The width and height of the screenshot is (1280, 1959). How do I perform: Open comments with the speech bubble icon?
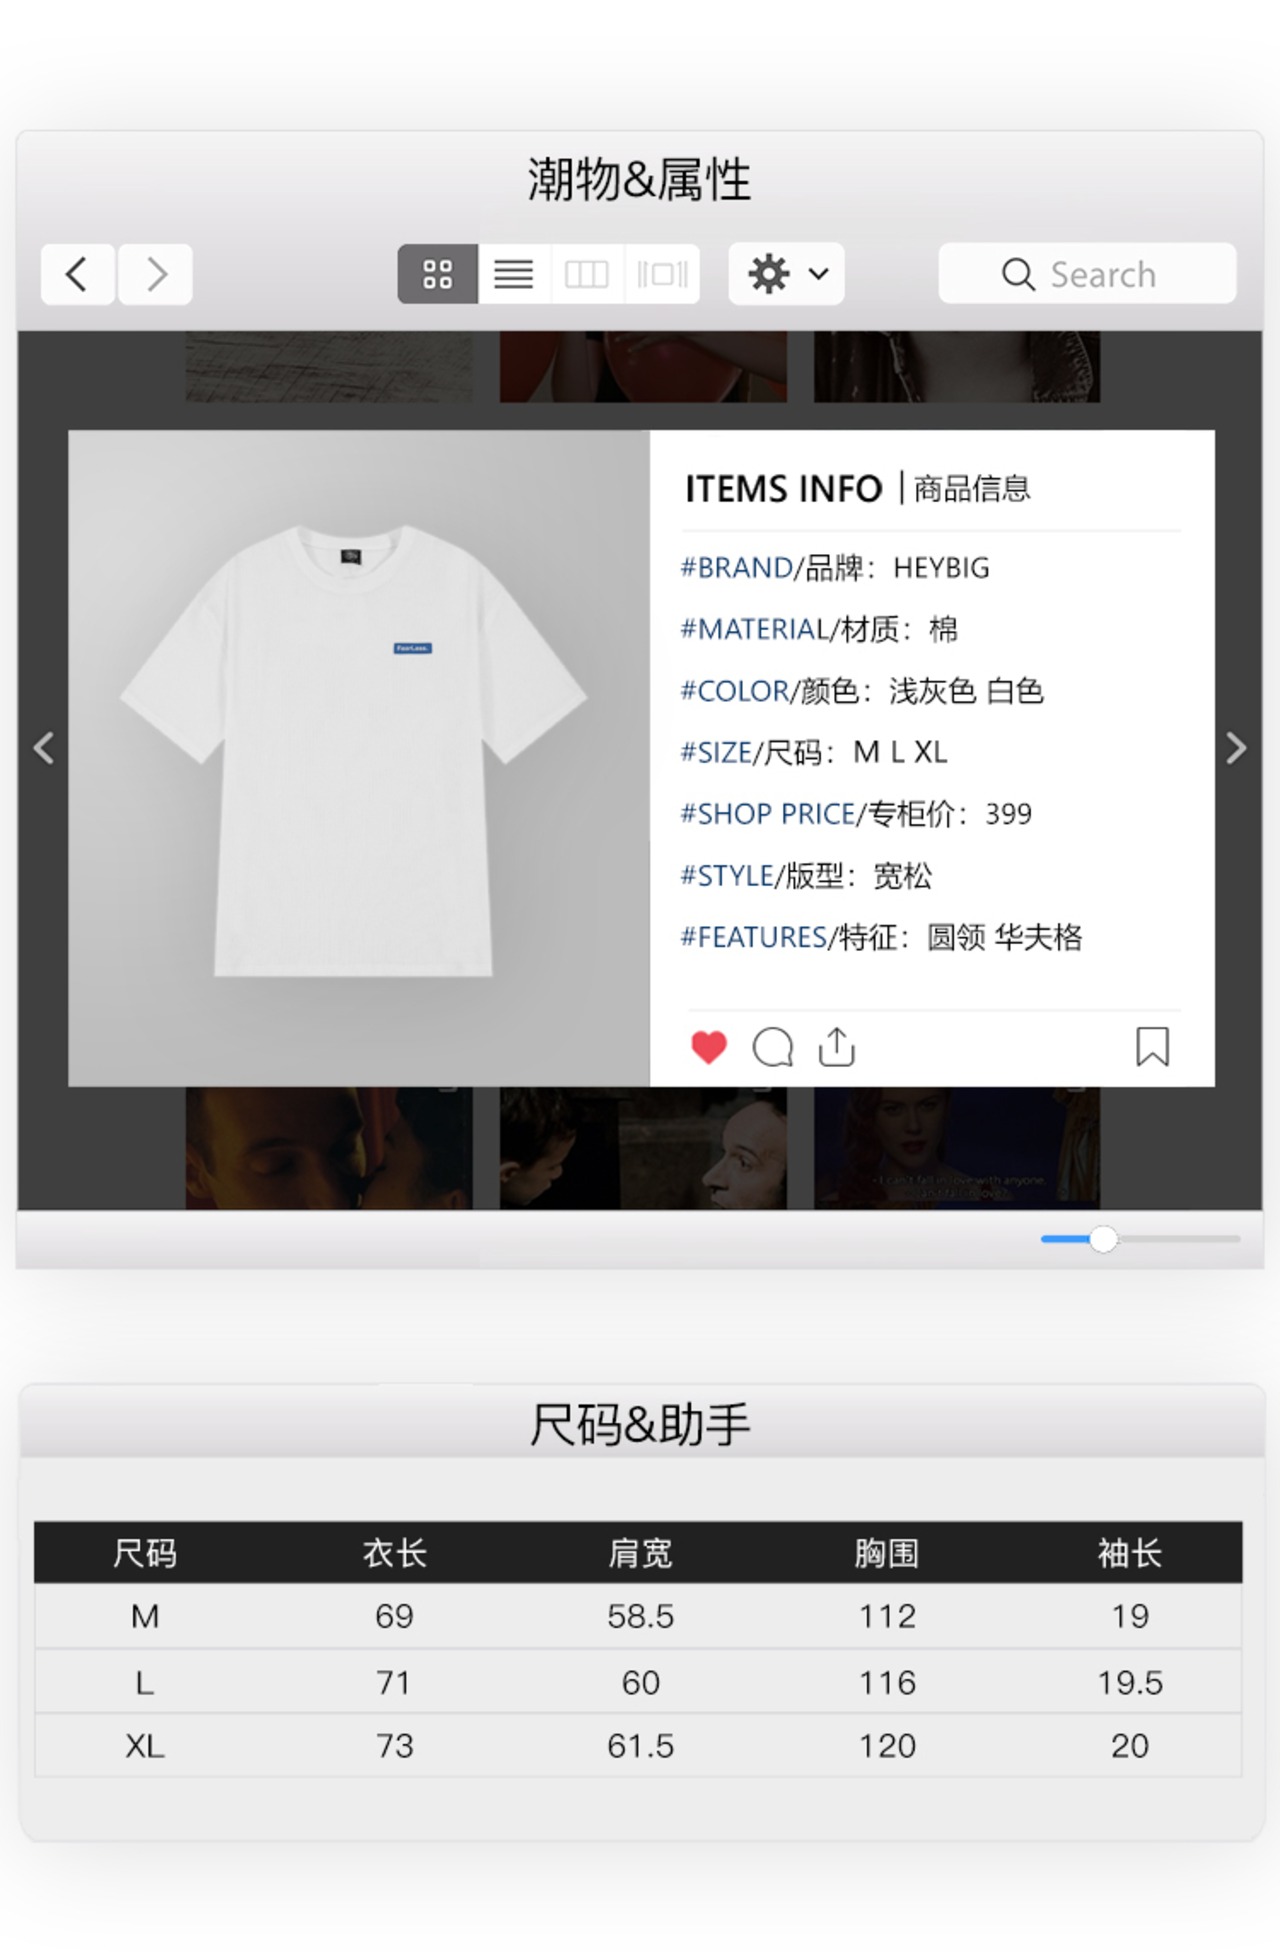773,1047
